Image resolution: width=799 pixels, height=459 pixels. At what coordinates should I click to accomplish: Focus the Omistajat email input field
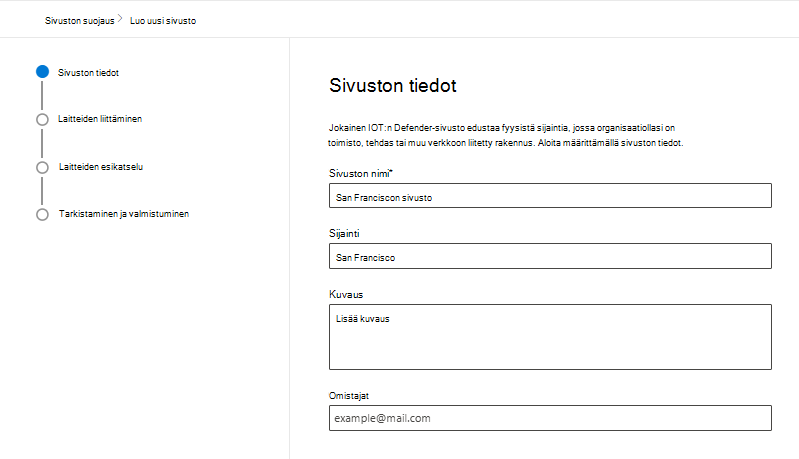click(550, 418)
